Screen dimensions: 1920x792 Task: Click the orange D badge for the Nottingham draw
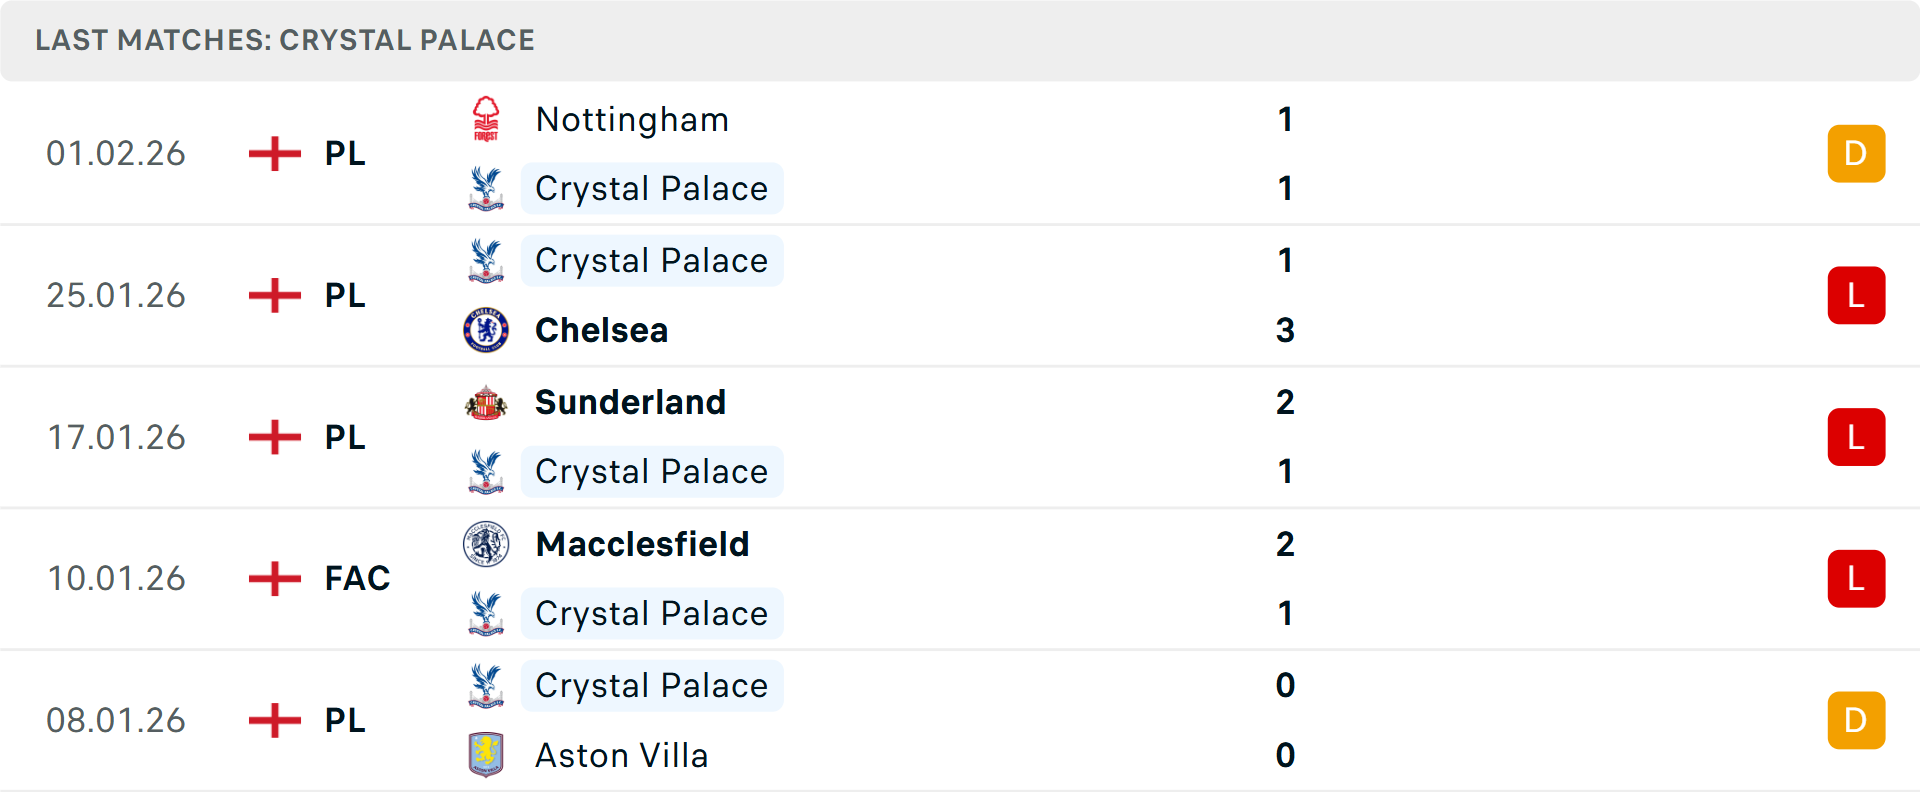[x=1856, y=153]
